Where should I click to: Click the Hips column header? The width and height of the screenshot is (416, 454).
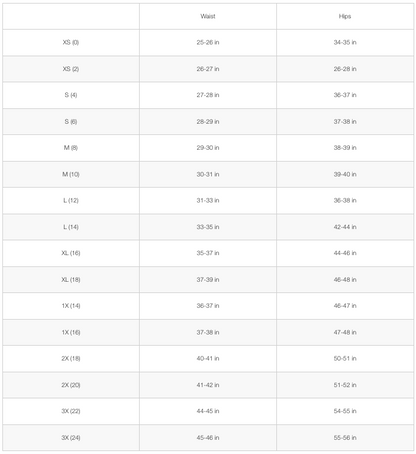345,16
